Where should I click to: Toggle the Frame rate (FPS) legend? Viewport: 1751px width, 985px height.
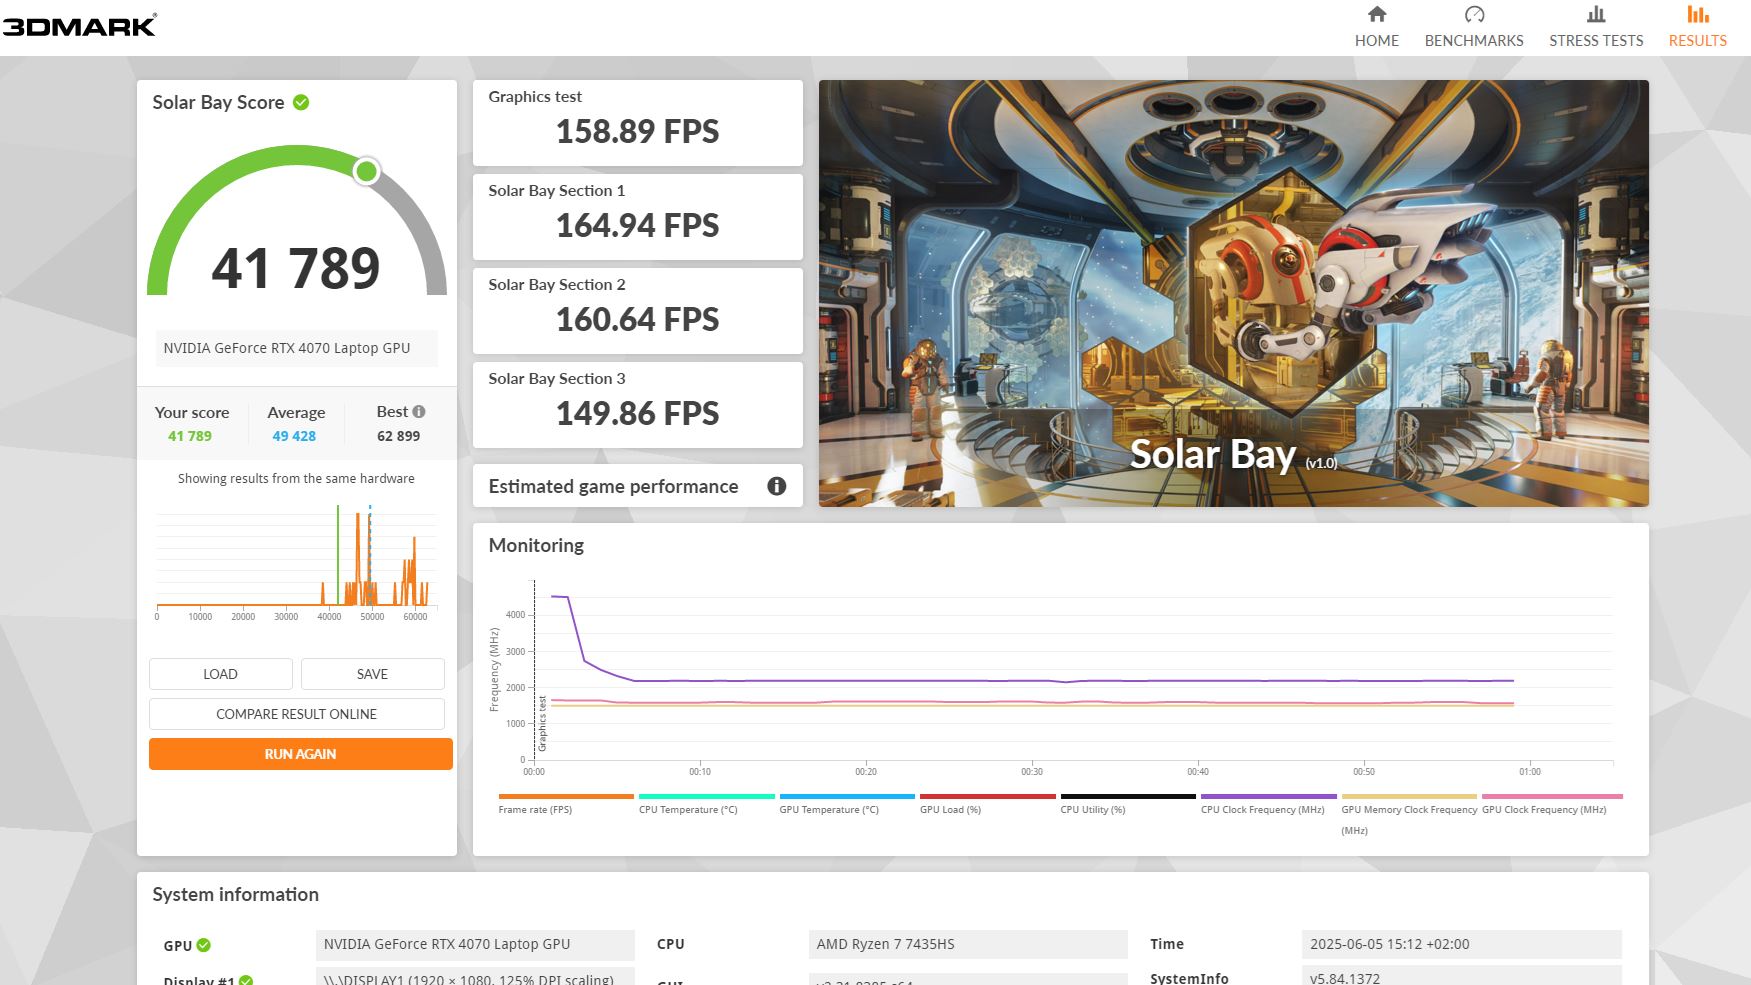(x=566, y=804)
